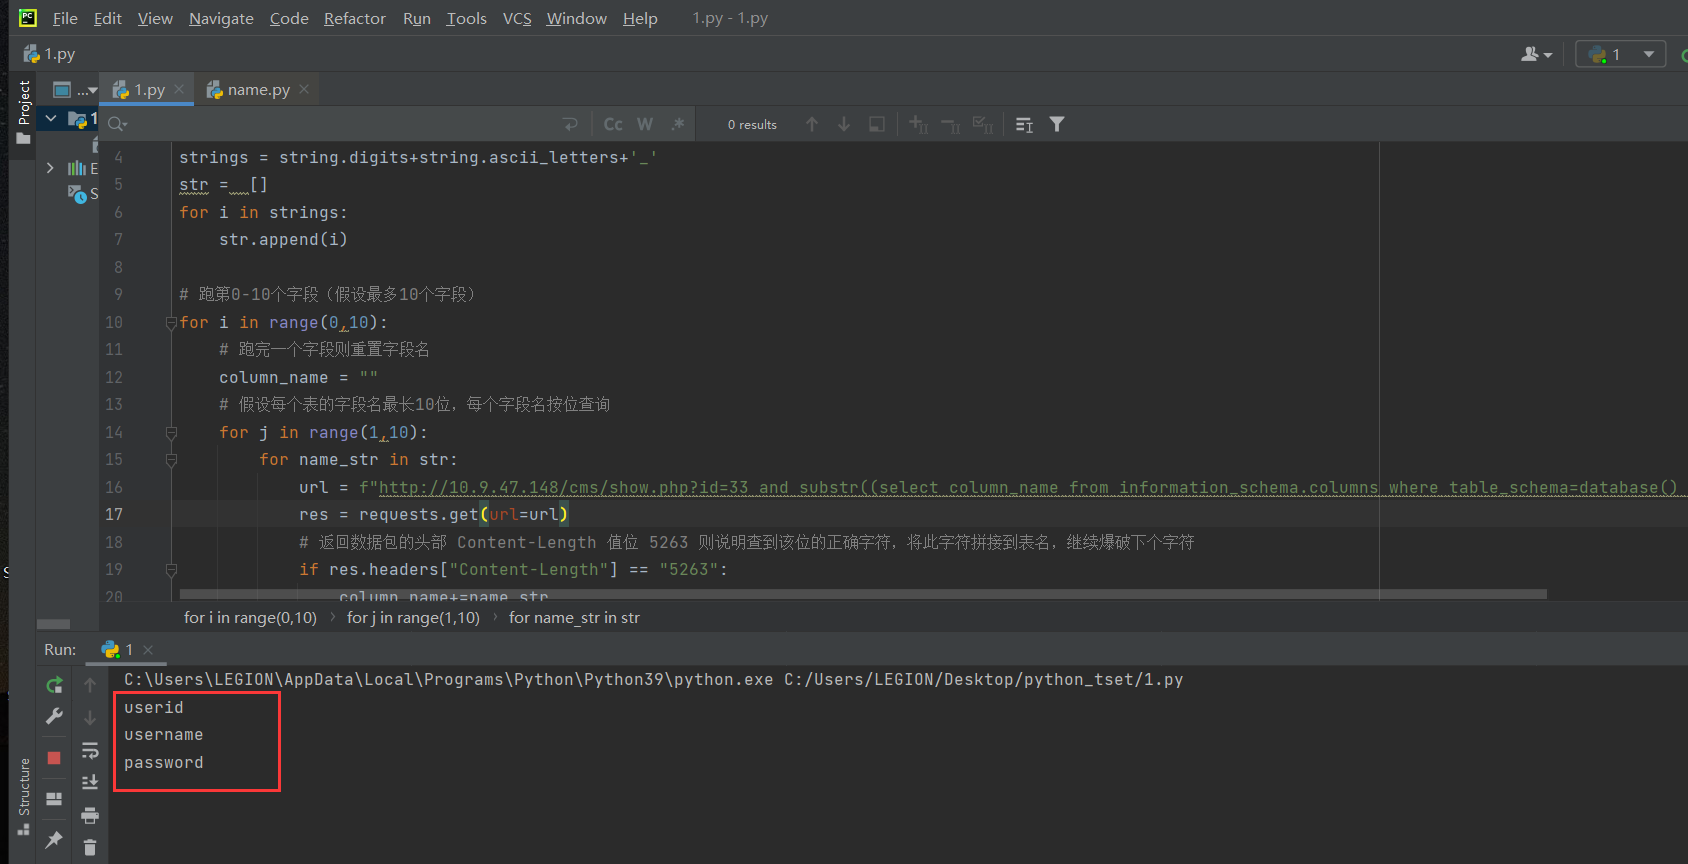This screenshot has height=864, width=1688.
Task: Open search history magnifier dropdown
Action: [x=118, y=124]
